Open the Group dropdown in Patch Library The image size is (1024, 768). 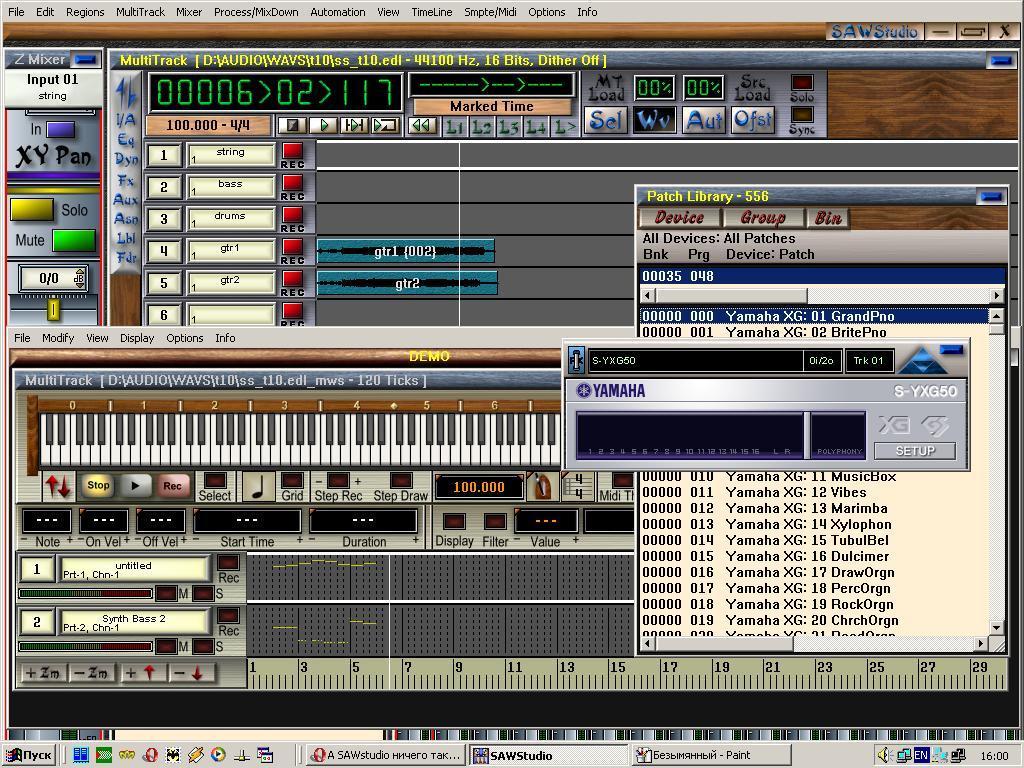(762, 217)
